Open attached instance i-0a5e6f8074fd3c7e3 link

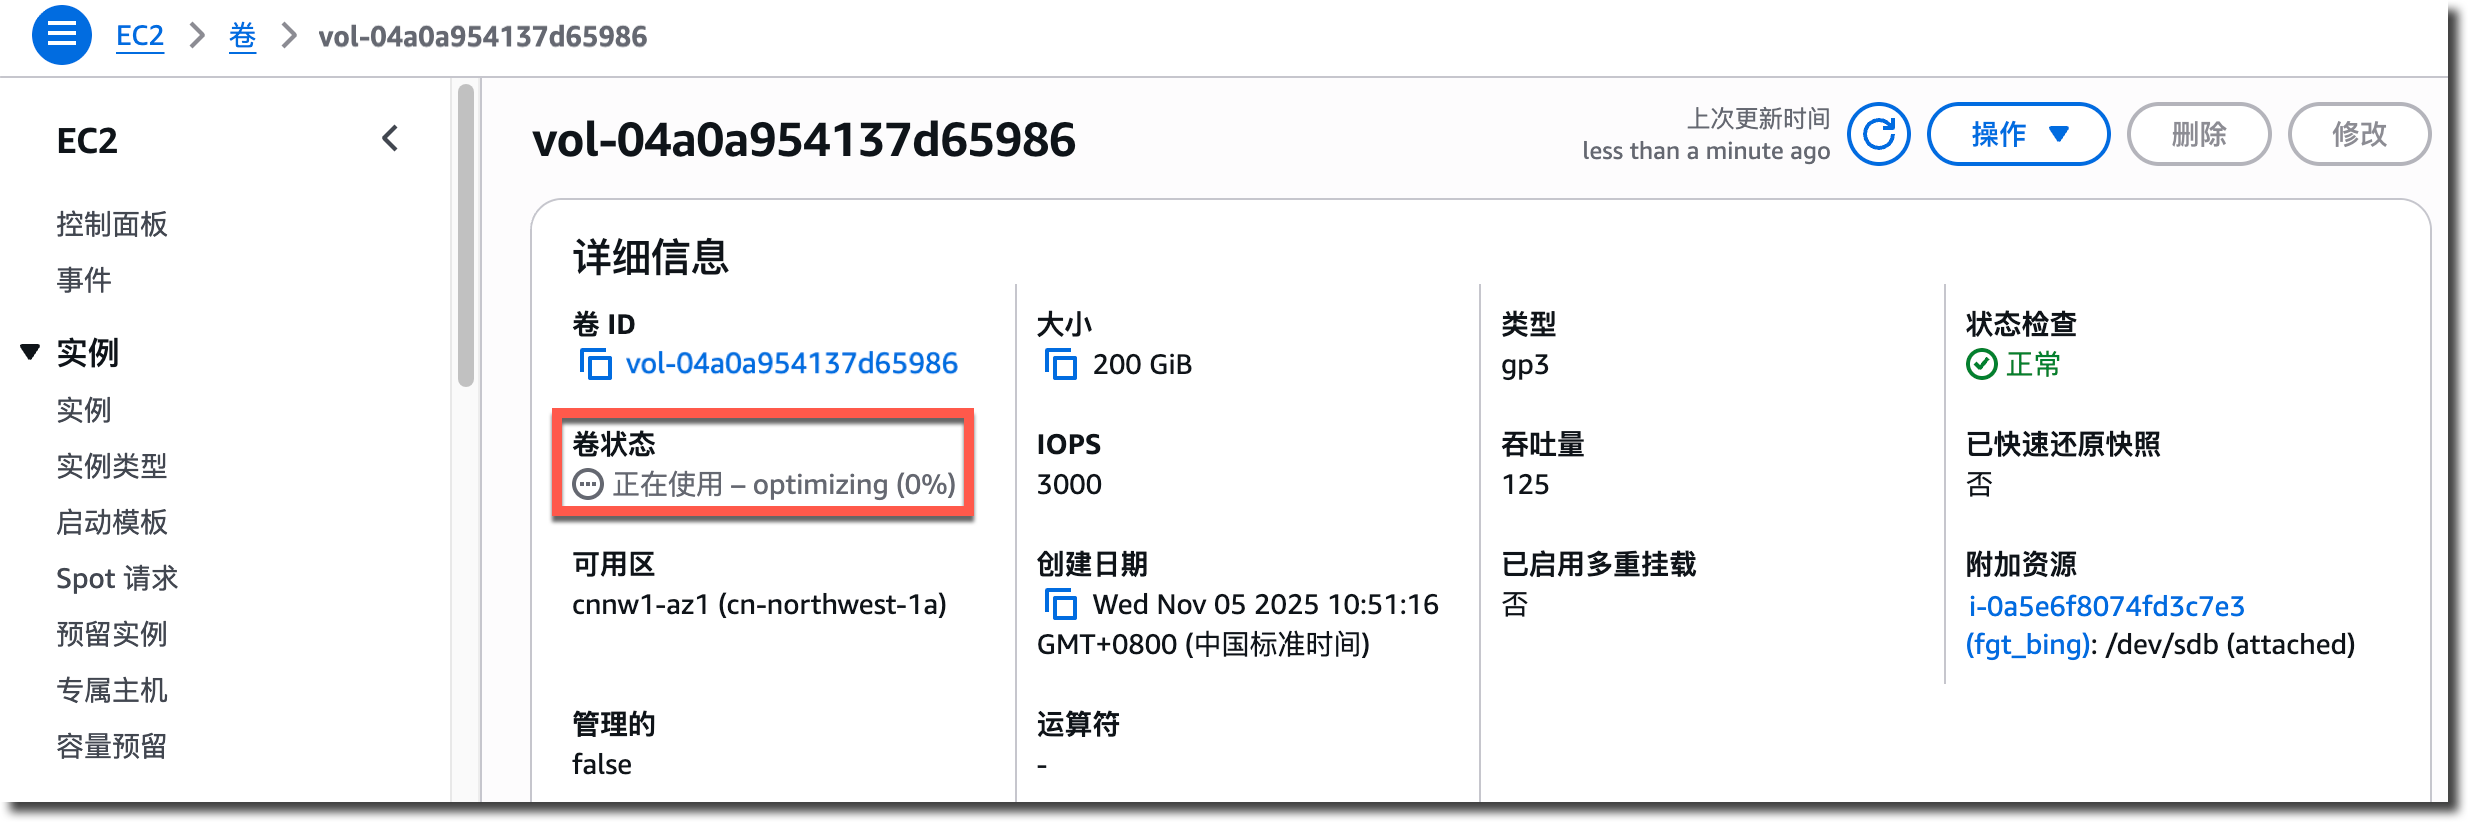pyautogui.click(x=2106, y=606)
